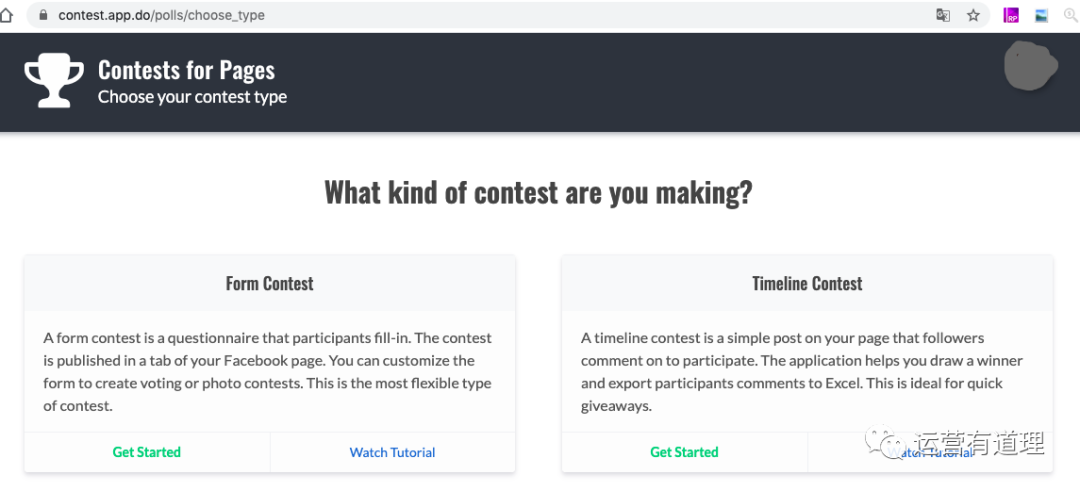
Task: Click Get Started under Timeline Contest
Action: click(x=684, y=452)
